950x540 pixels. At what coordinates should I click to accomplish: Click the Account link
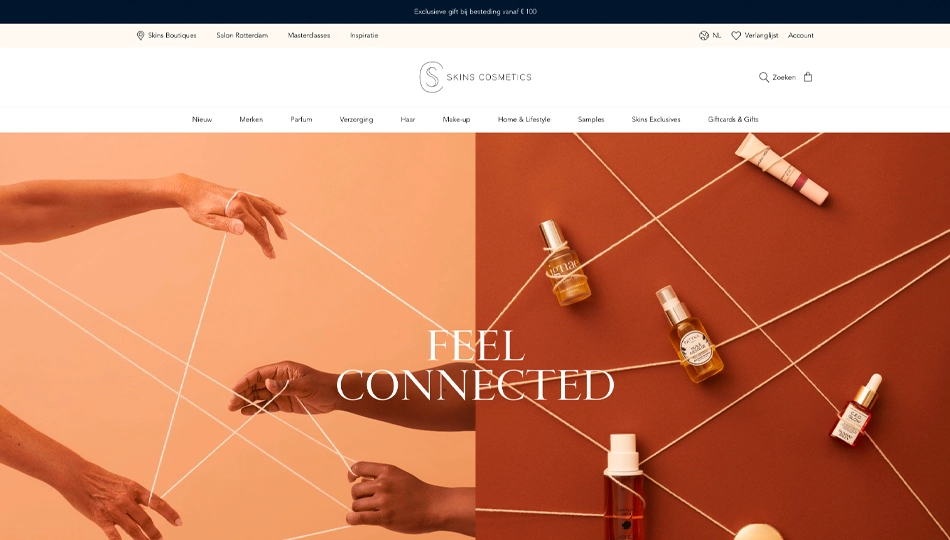tap(800, 36)
